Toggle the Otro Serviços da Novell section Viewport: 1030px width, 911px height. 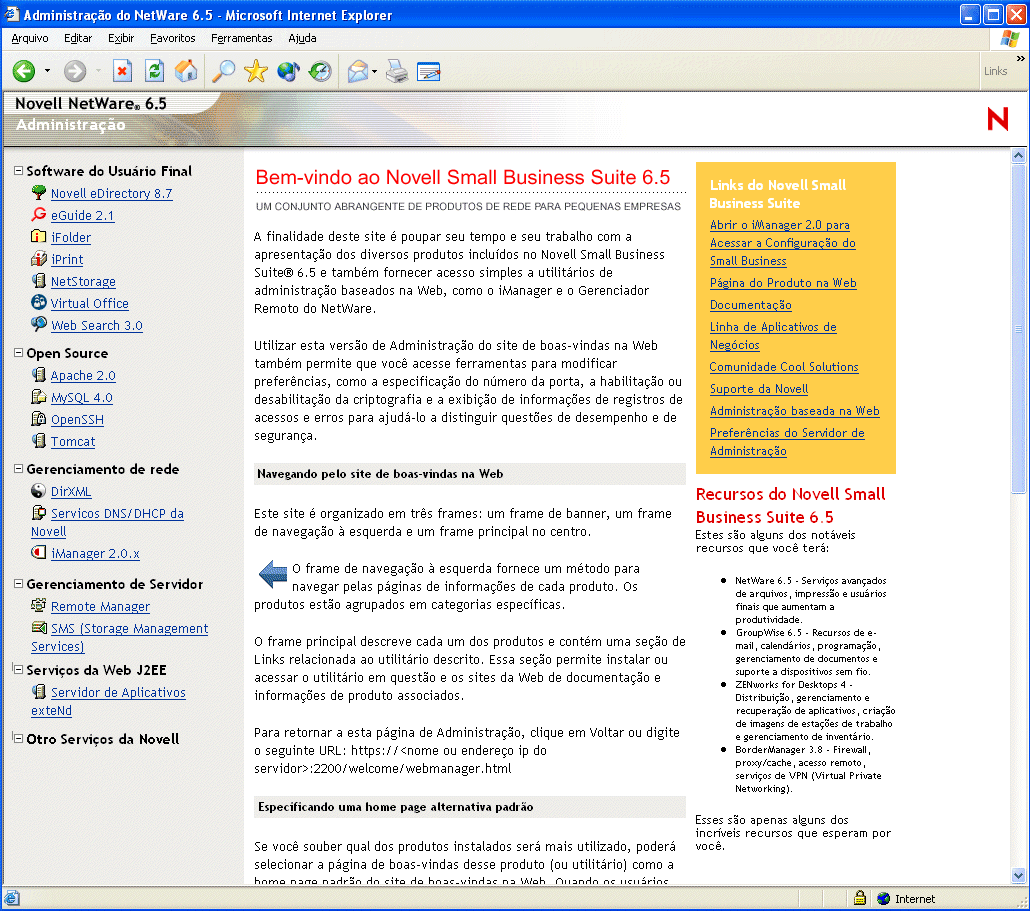(18, 738)
